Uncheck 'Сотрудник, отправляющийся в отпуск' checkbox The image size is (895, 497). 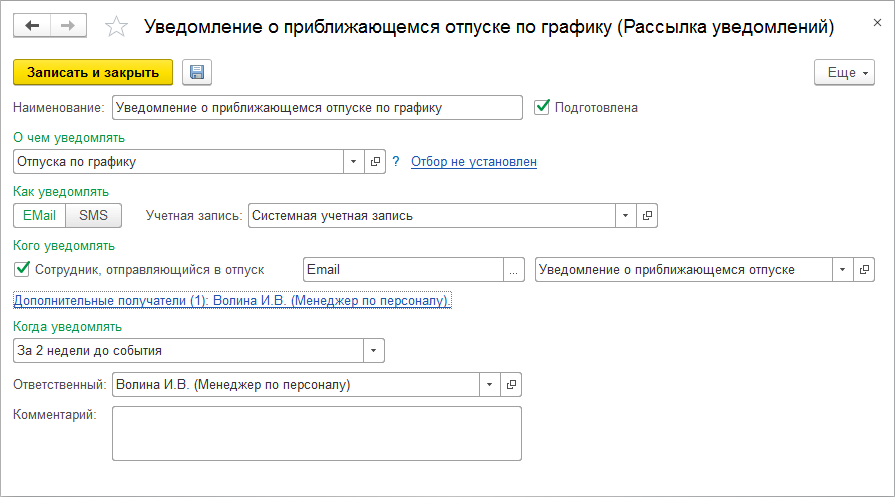22,269
